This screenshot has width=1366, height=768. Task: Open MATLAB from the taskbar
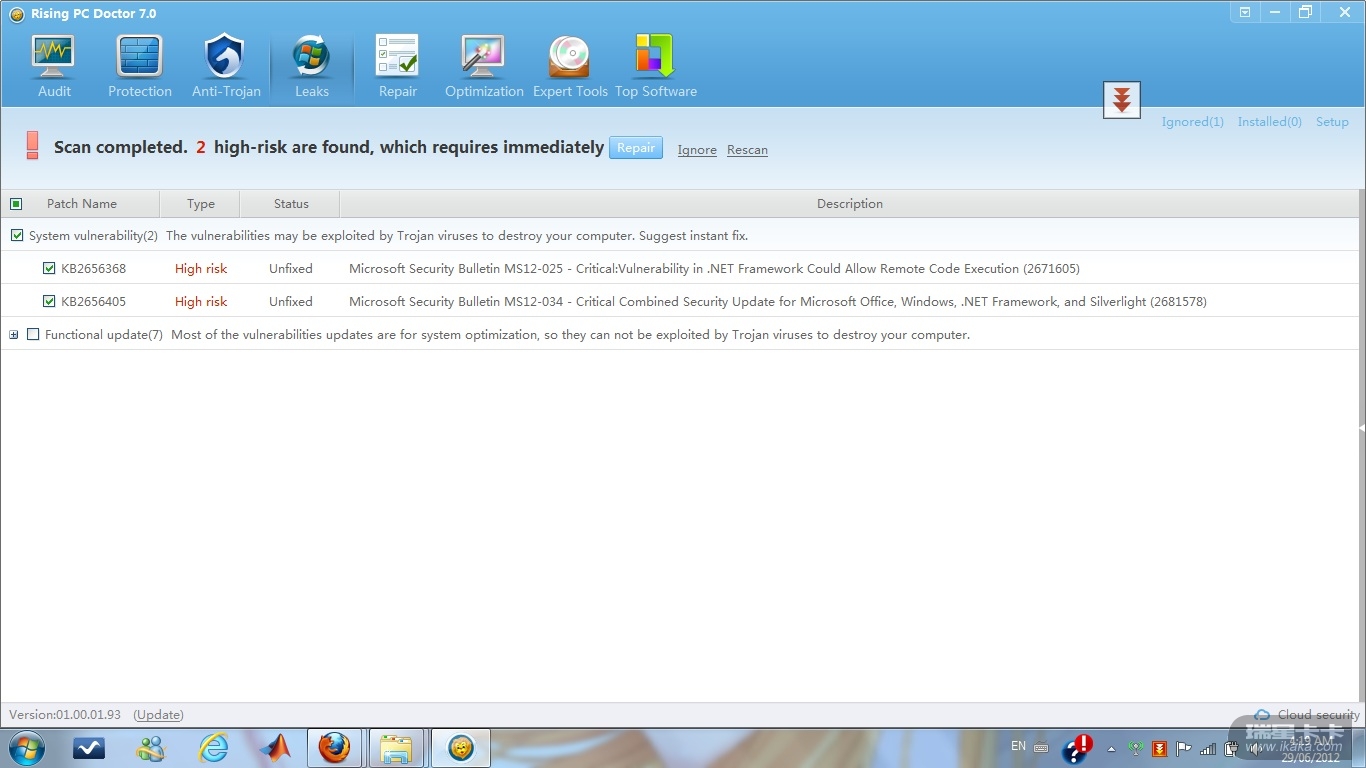point(275,748)
